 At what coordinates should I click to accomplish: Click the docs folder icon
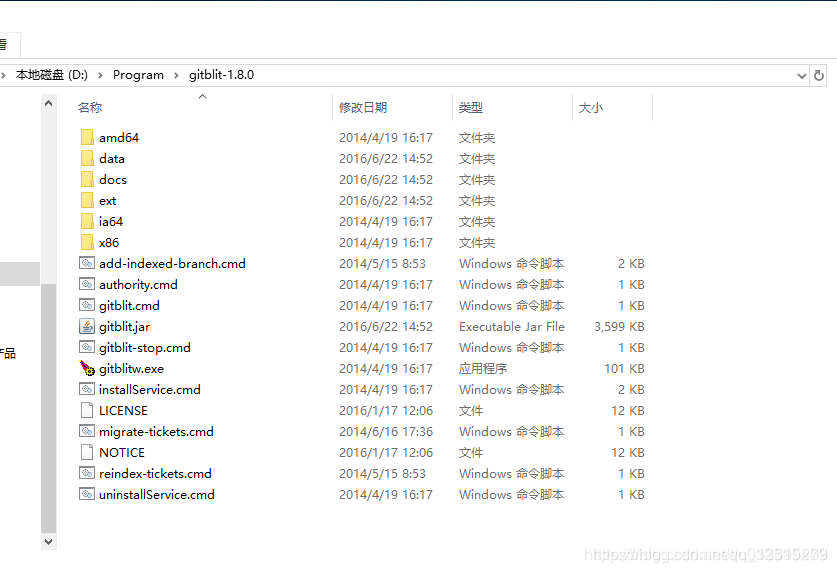87,179
